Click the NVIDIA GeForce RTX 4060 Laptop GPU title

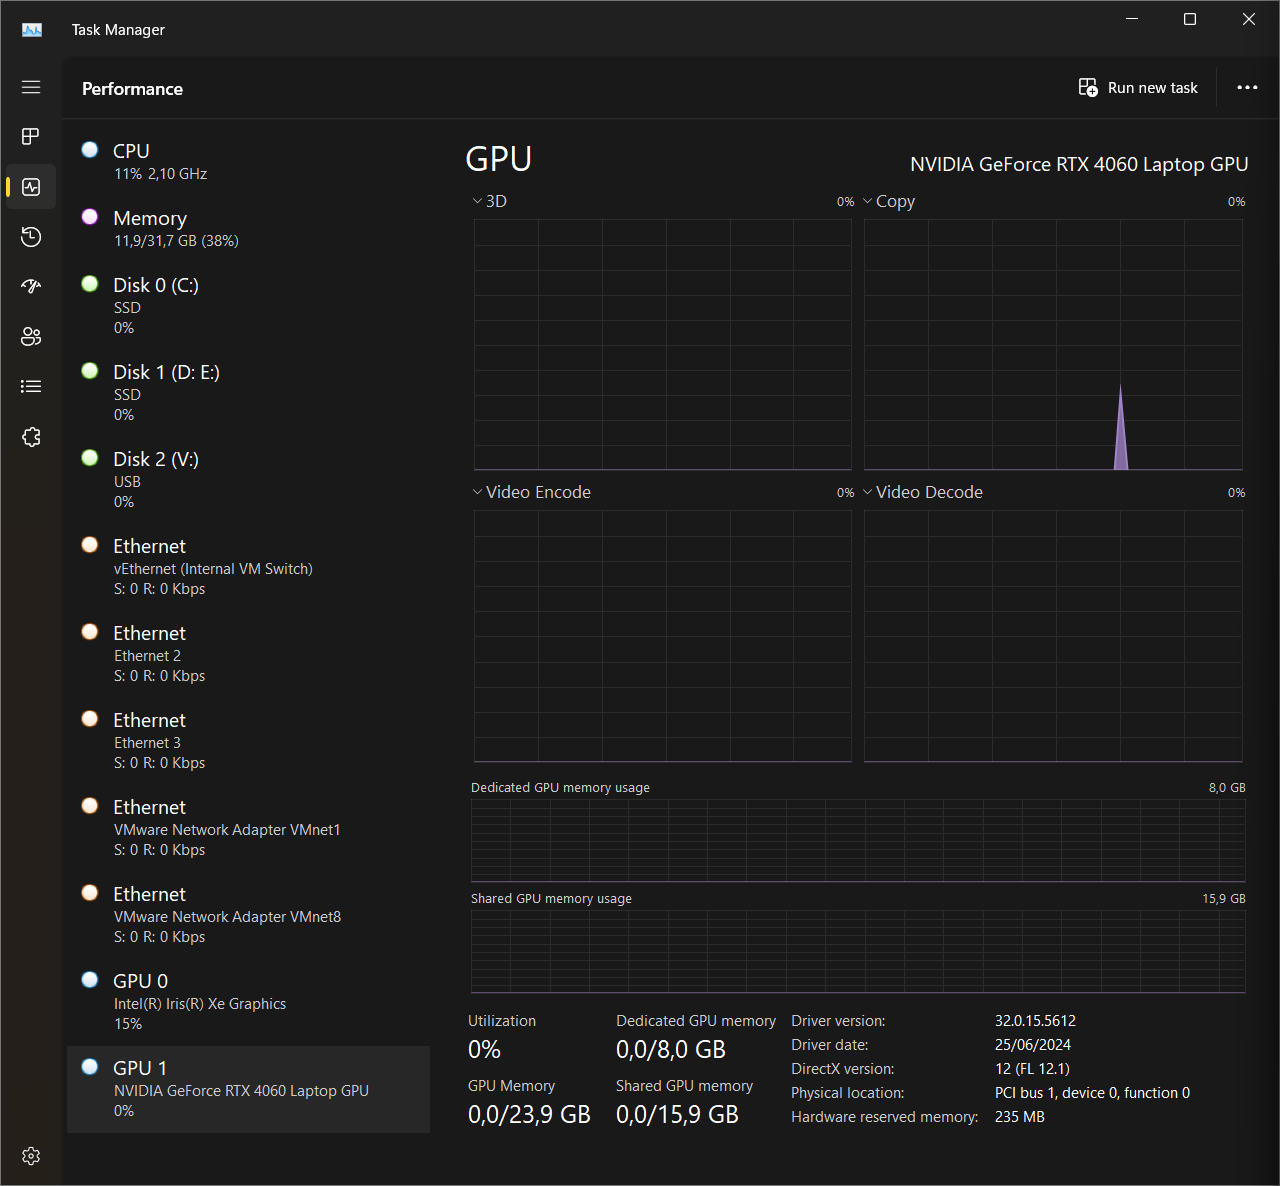point(1079,164)
